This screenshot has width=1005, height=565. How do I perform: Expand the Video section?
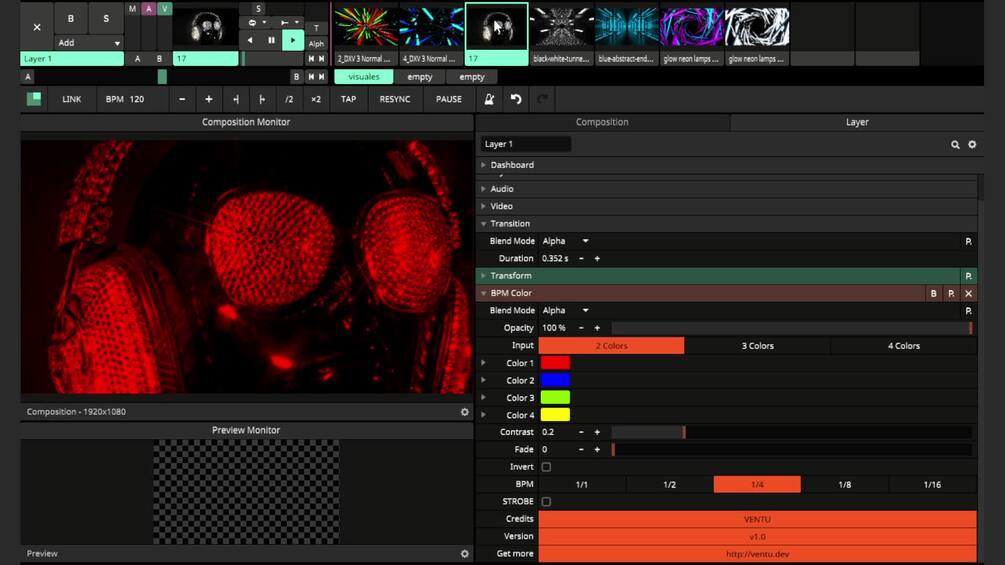727,206
